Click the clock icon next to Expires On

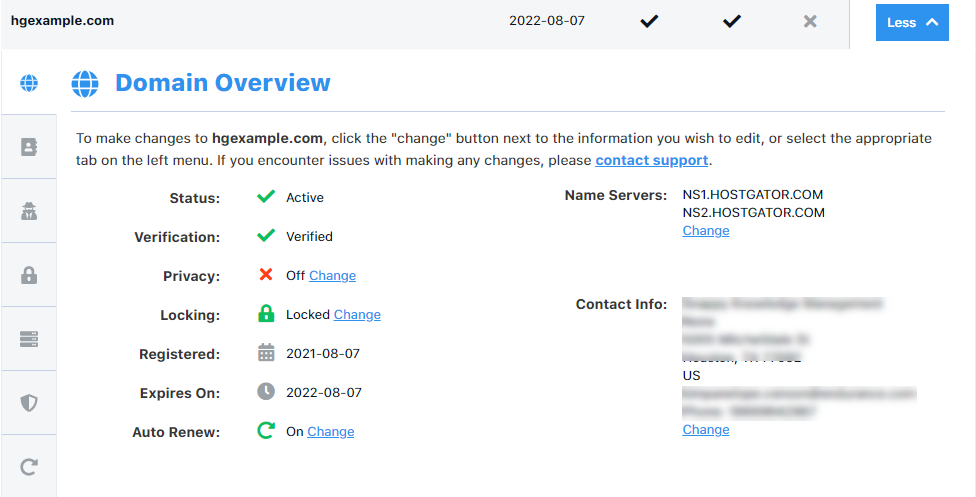pos(266,392)
